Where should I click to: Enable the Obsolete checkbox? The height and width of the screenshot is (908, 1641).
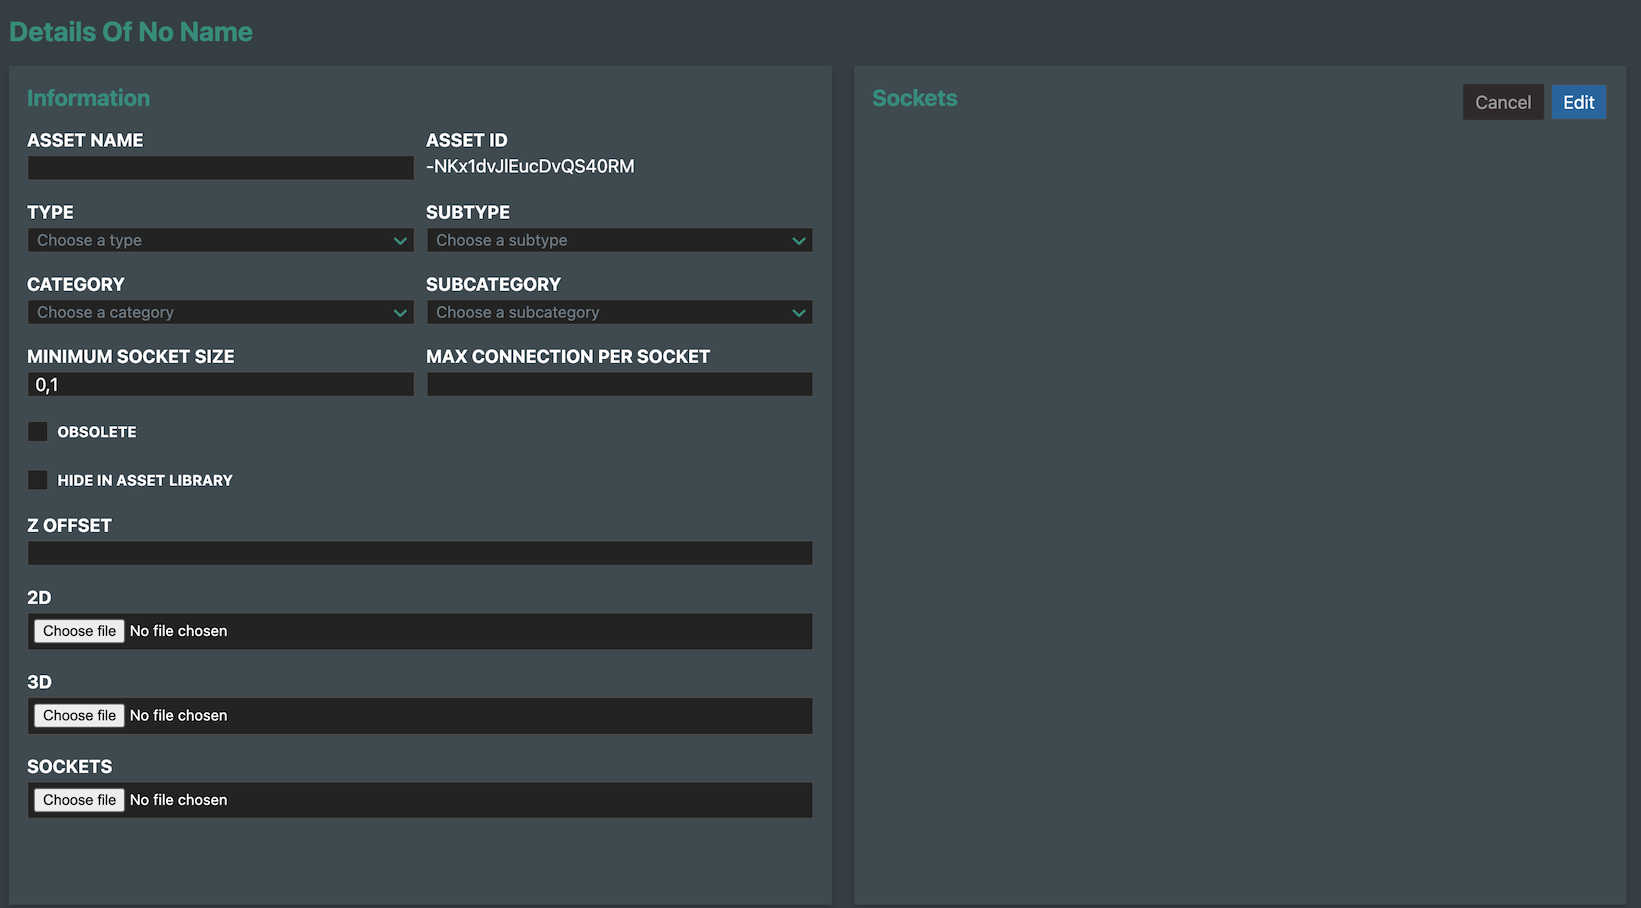38,432
